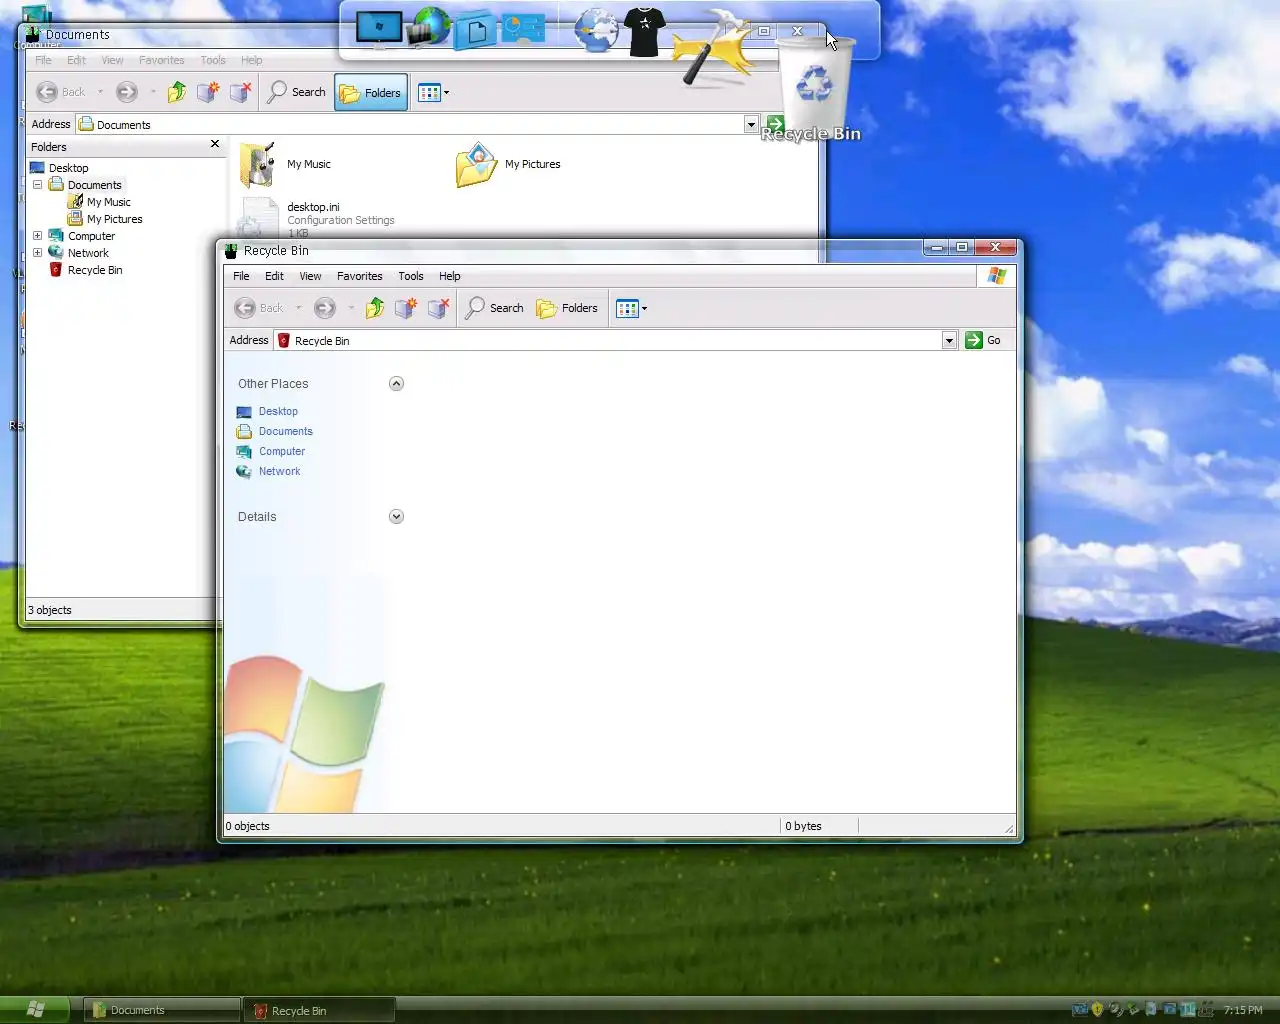Viewport: 1280px width, 1024px height.
Task: Click Move To icon in Documents toolbar
Action: point(208,92)
